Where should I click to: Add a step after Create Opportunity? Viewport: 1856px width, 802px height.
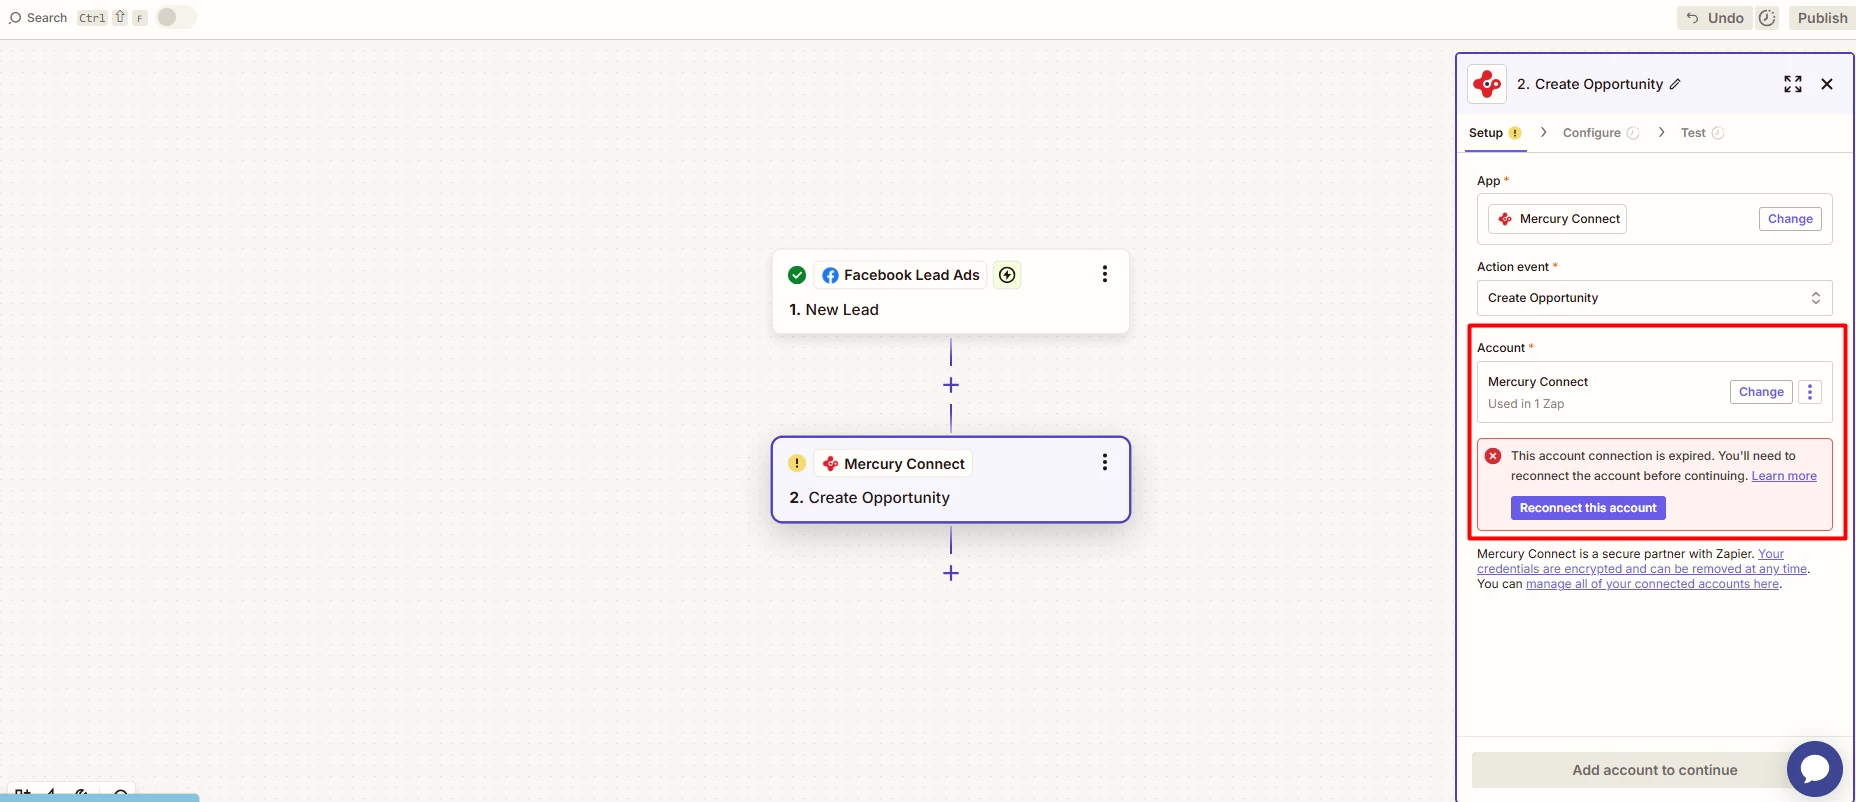[x=951, y=573]
